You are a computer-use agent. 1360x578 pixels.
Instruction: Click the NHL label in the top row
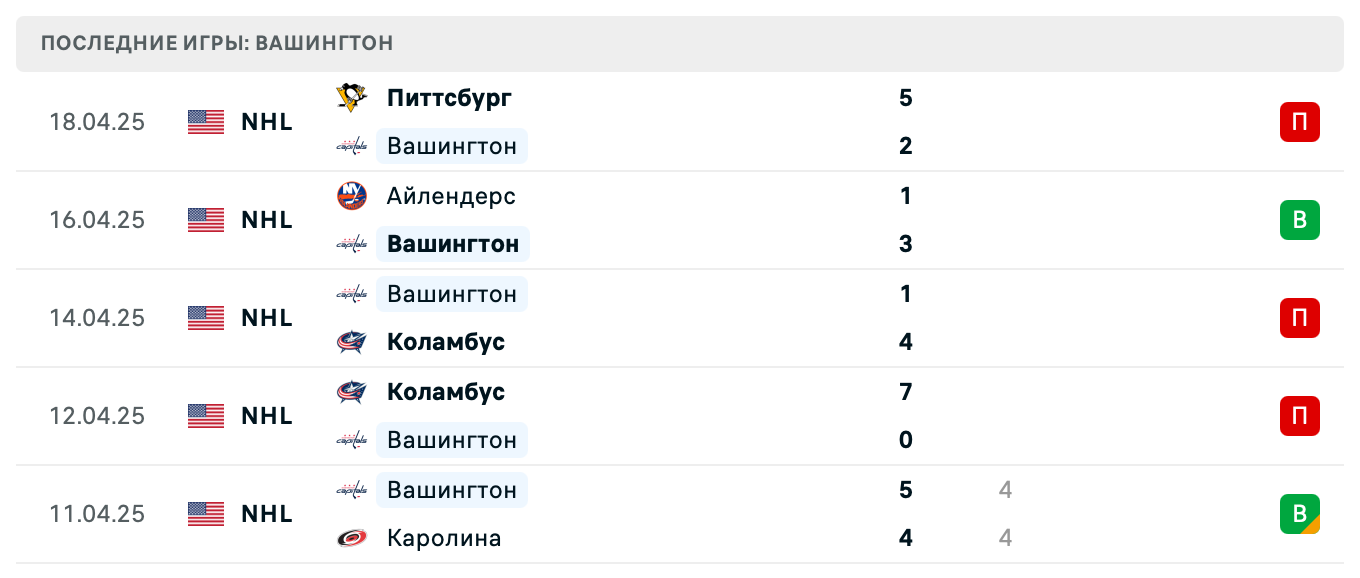click(x=266, y=122)
